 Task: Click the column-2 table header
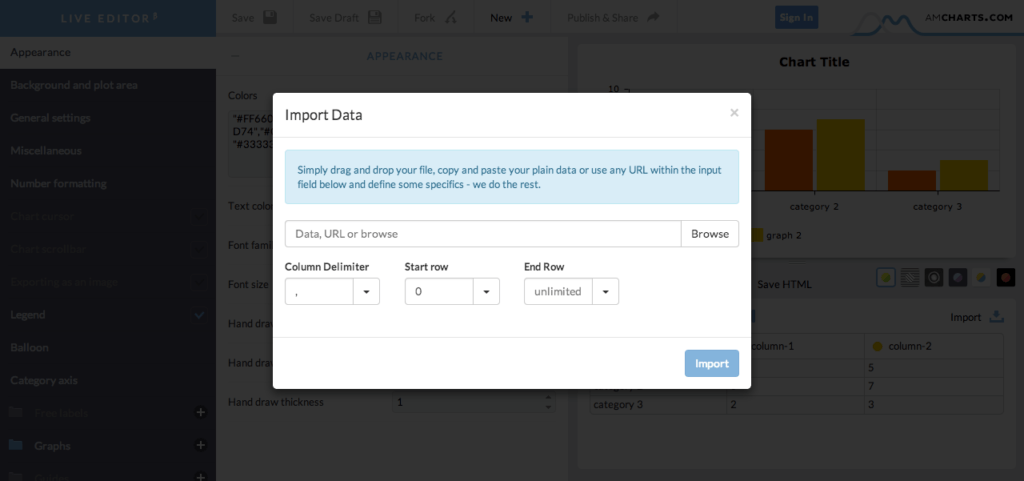pos(934,347)
